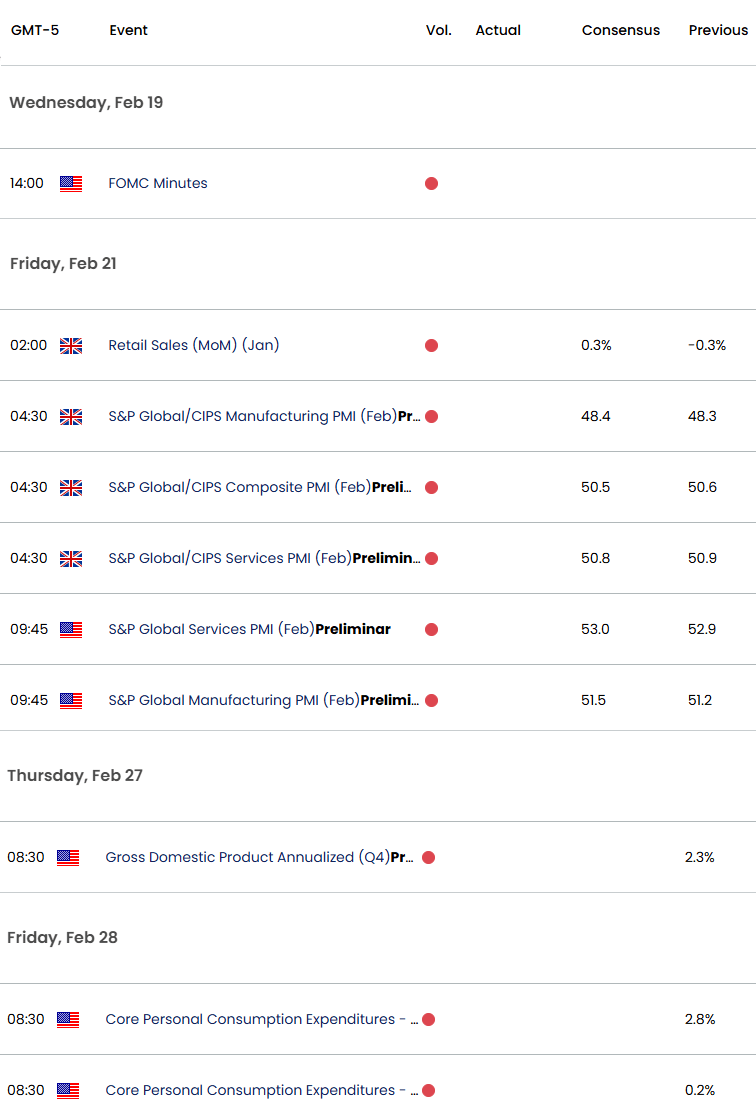The height and width of the screenshot is (1112, 756).
Task: Open Gross Domestic Product Annualized (Q4) event
Action: point(260,857)
